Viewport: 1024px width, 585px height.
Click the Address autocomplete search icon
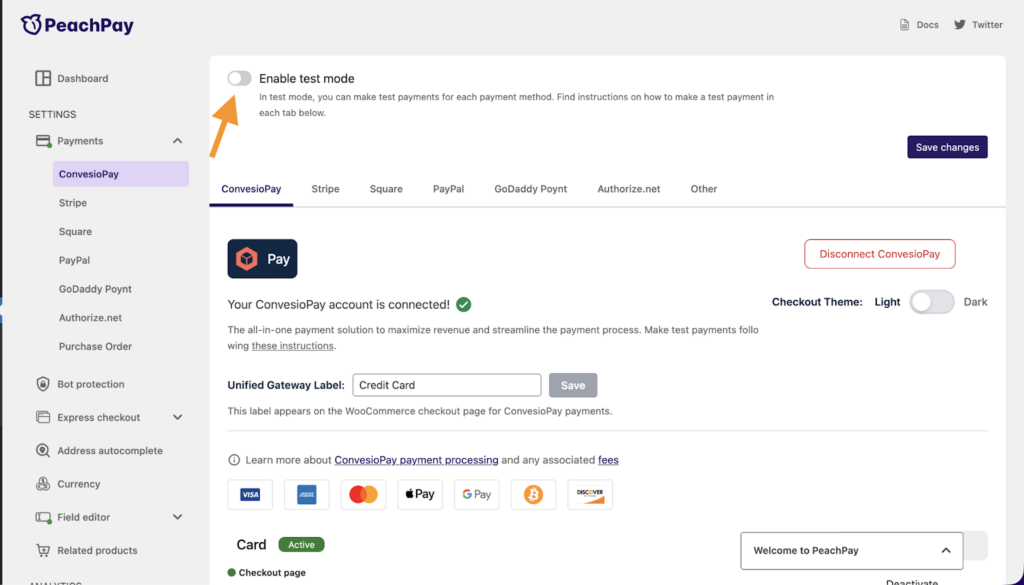(43, 451)
